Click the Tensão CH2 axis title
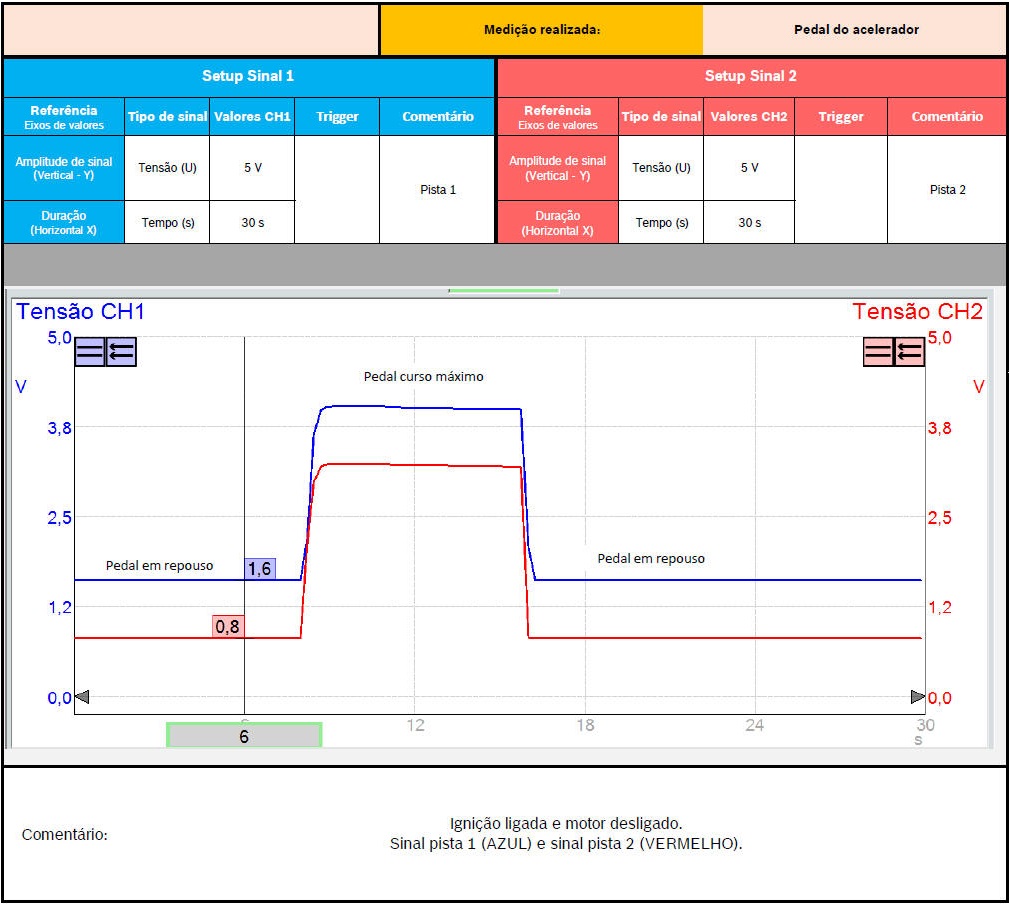Image resolution: width=1010 pixels, height=906 pixels. [917, 312]
